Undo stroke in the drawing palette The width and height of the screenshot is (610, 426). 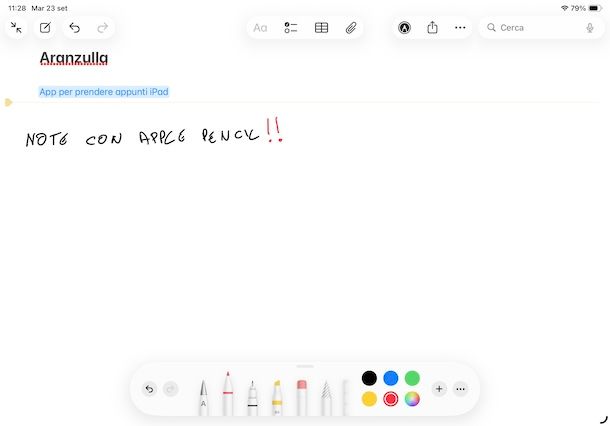149,389
